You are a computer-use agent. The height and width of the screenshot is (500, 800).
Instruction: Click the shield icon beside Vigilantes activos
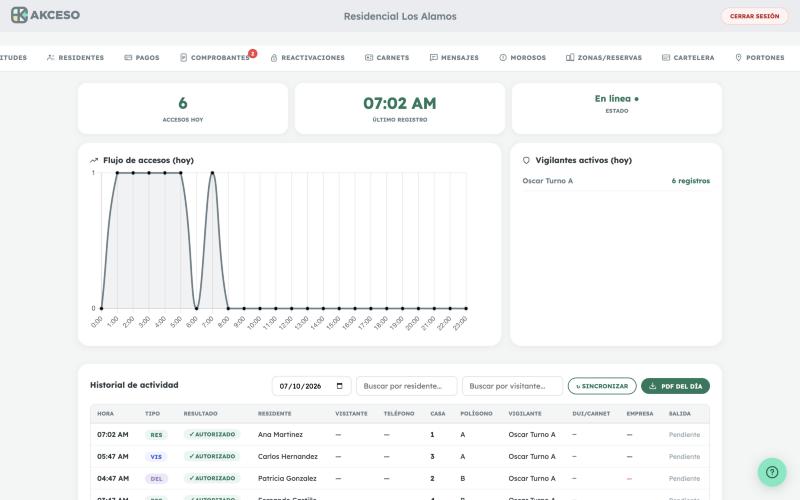[x=526, y=160]
